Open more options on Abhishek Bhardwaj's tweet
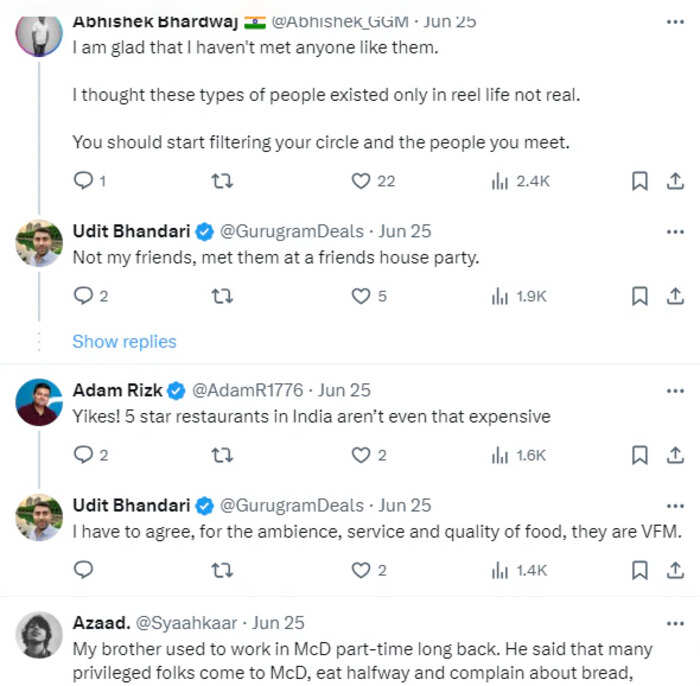Image resolution: width=700 pixels, height=686 pixels. (x=675, y=22)
